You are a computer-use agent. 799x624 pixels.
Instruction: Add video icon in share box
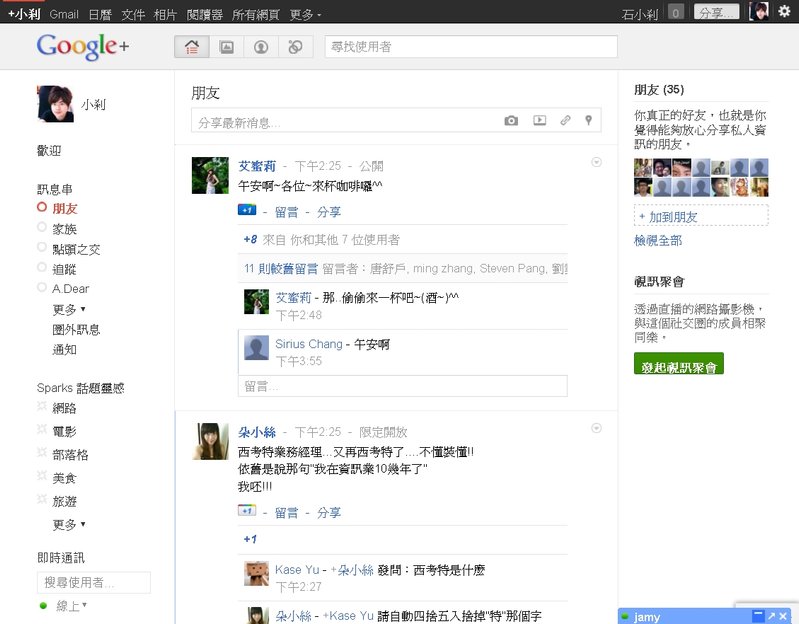point(540,120)
